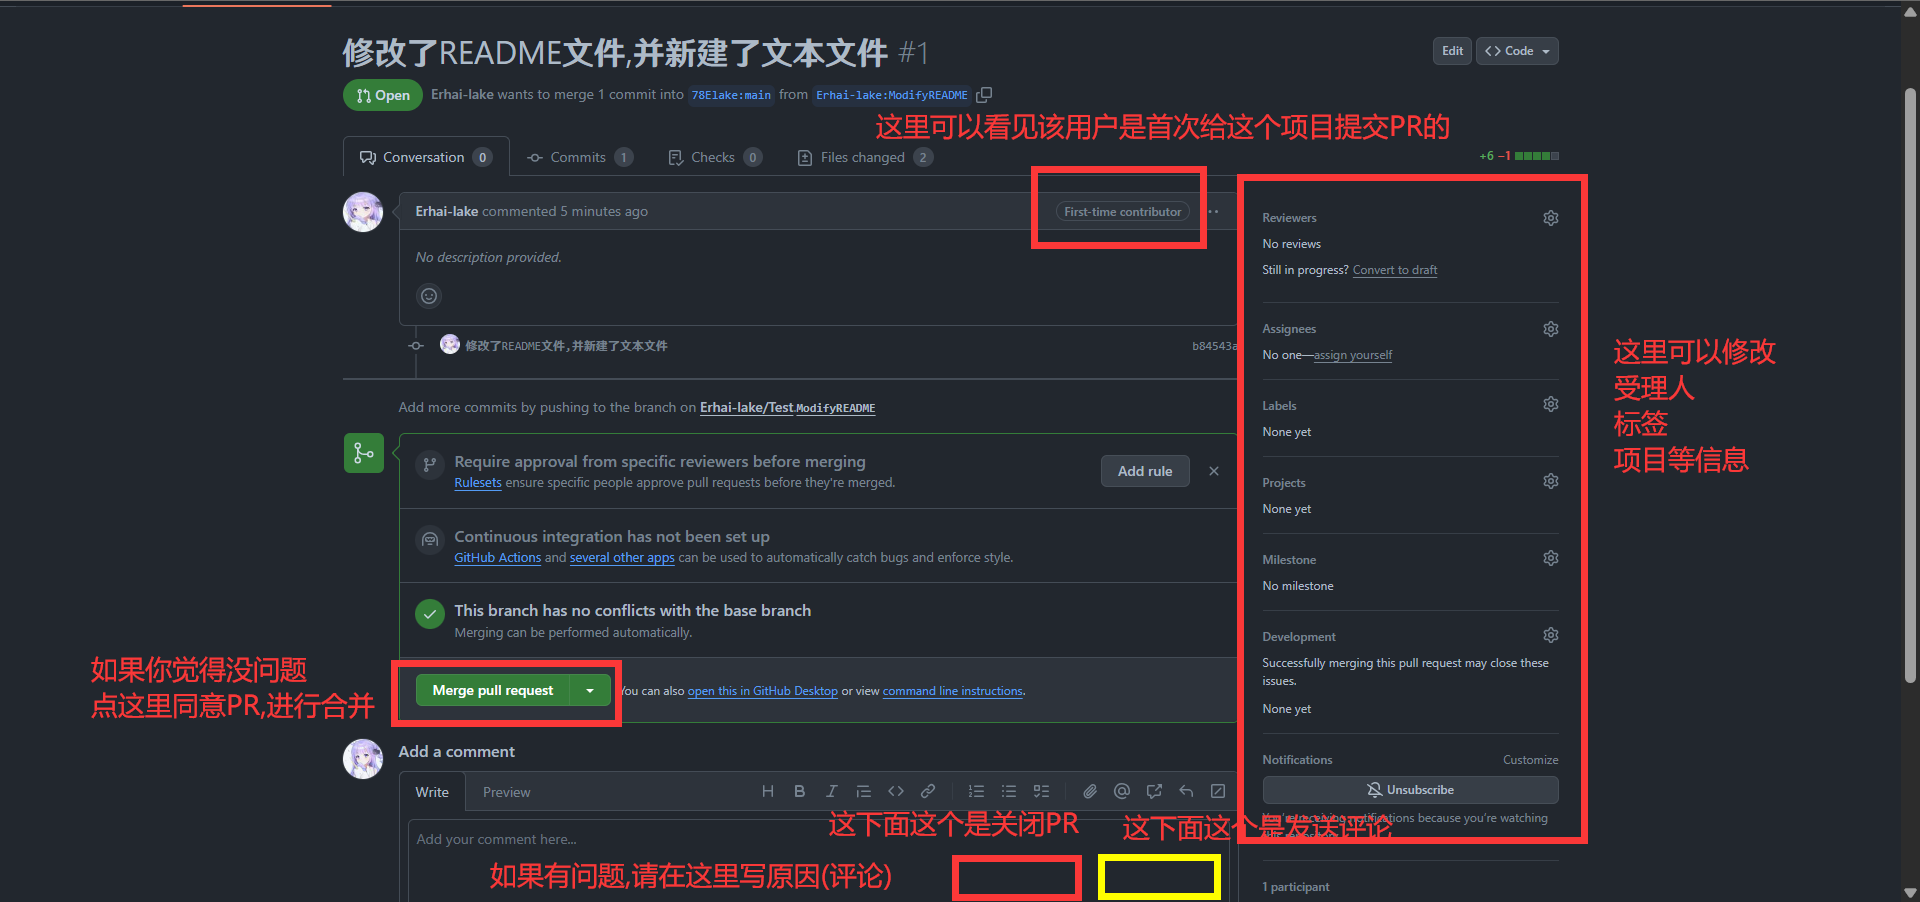Click the assign yourself link
This screenshot has width=1920, height=902.
[x=1352, y=355]
